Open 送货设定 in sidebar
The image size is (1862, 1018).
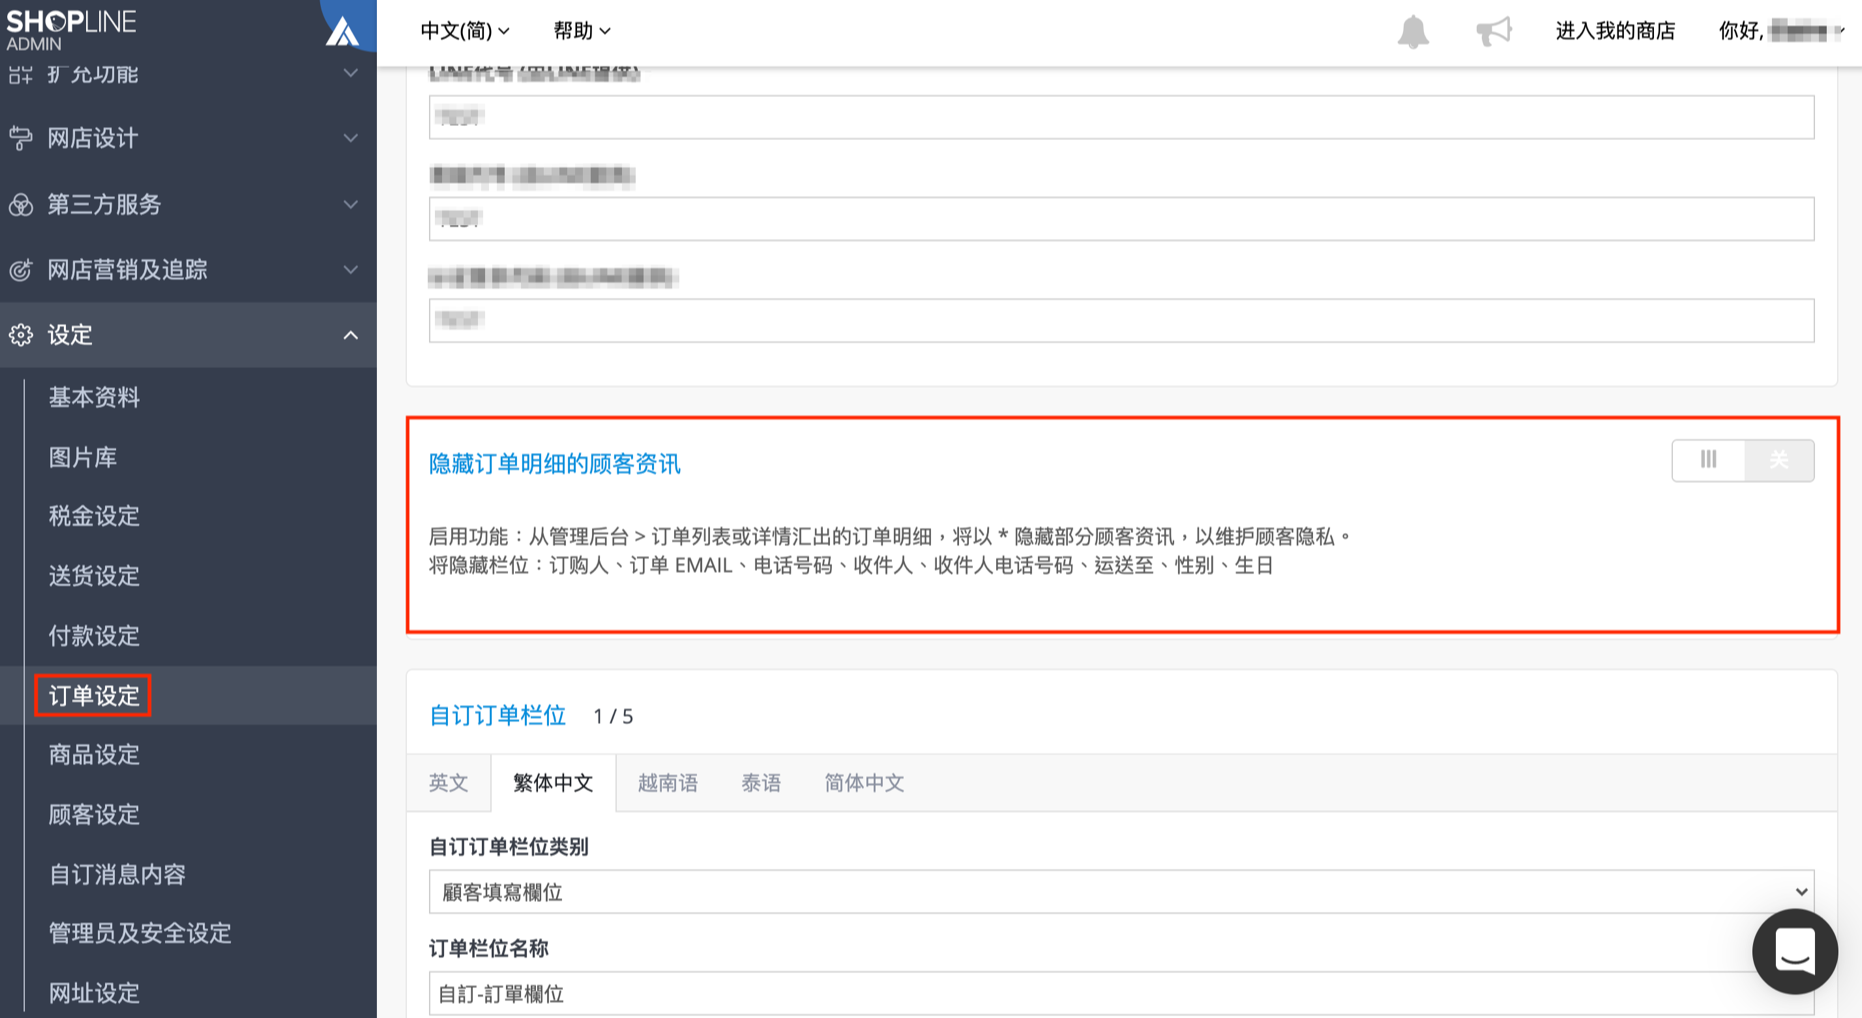tap(95, 577)
